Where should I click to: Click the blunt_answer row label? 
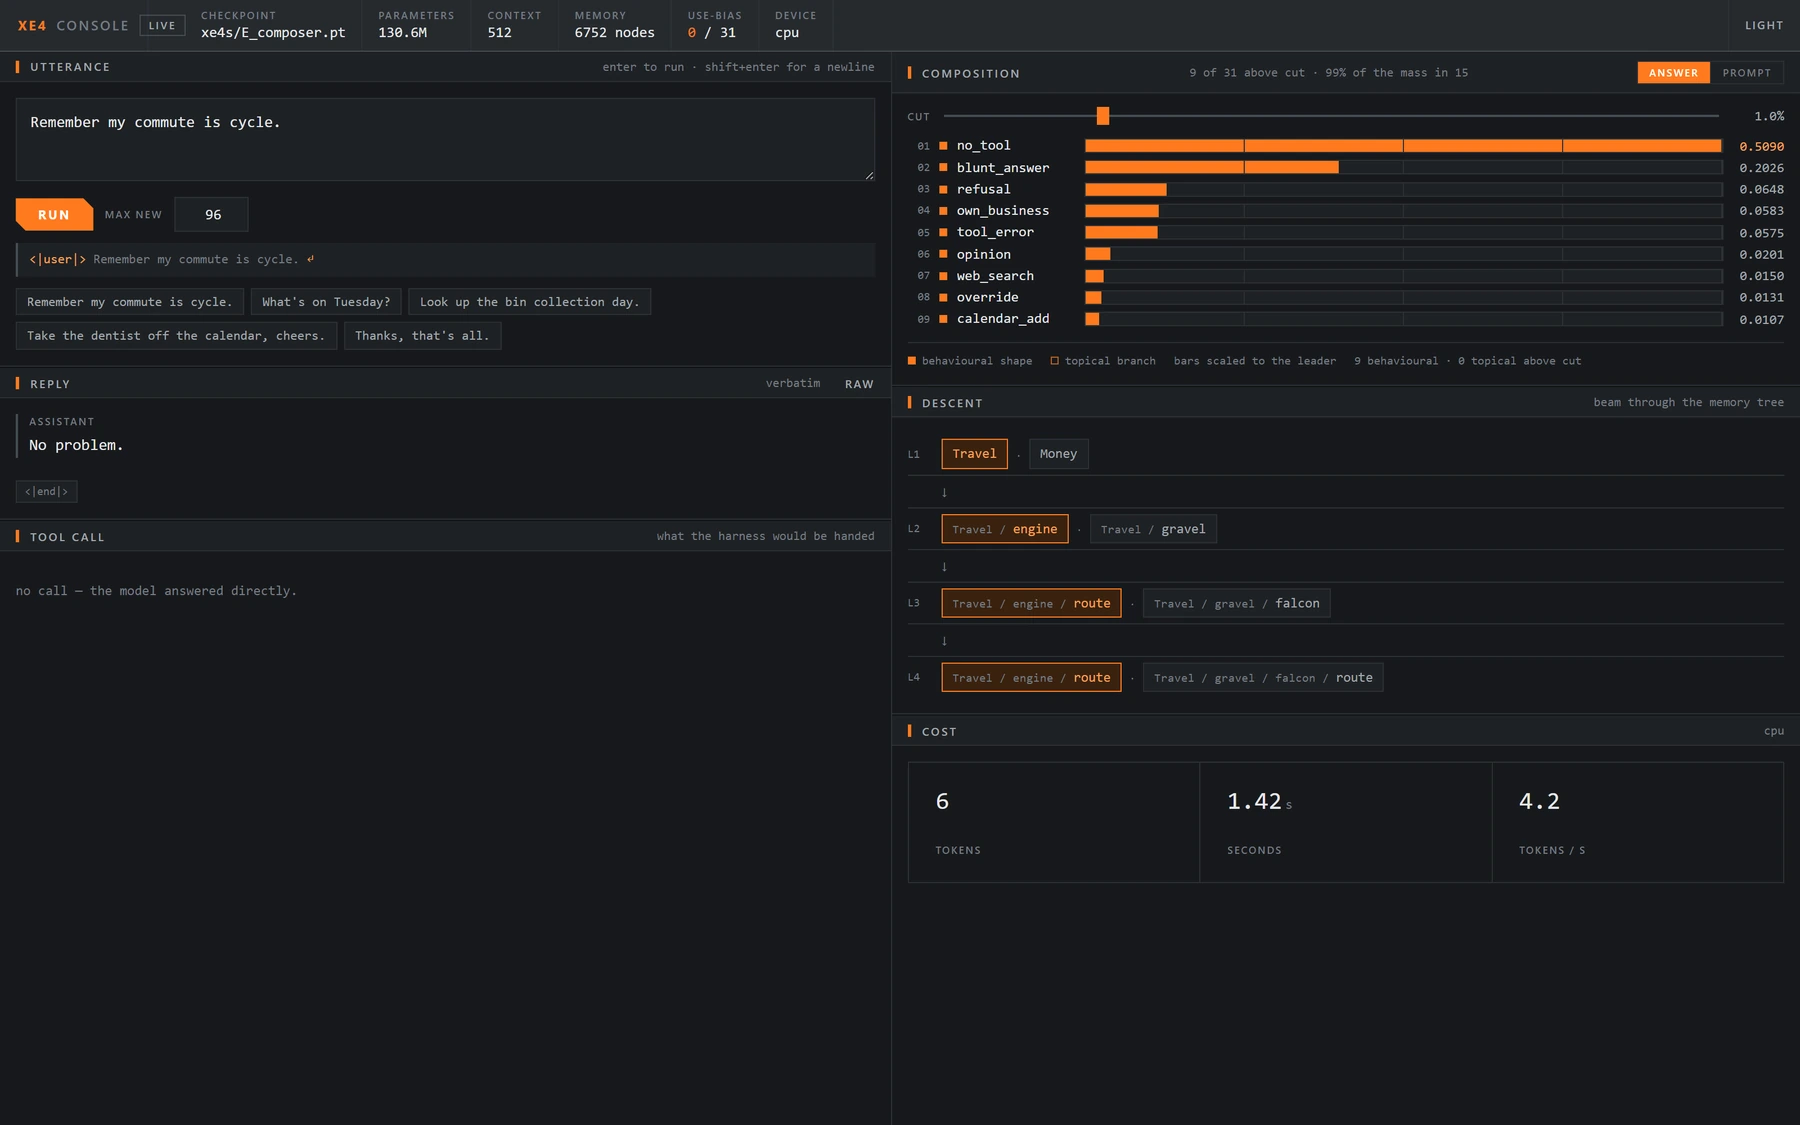1003,168
